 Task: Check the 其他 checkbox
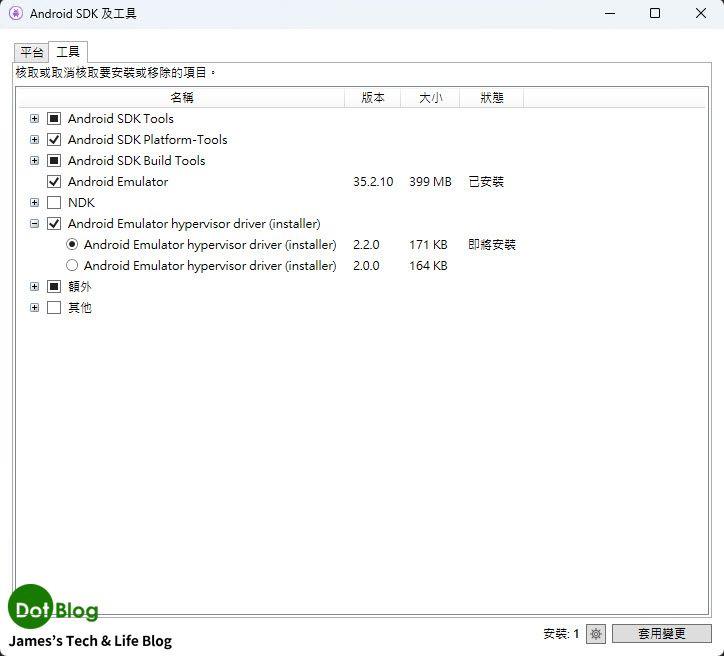(54, 307)
